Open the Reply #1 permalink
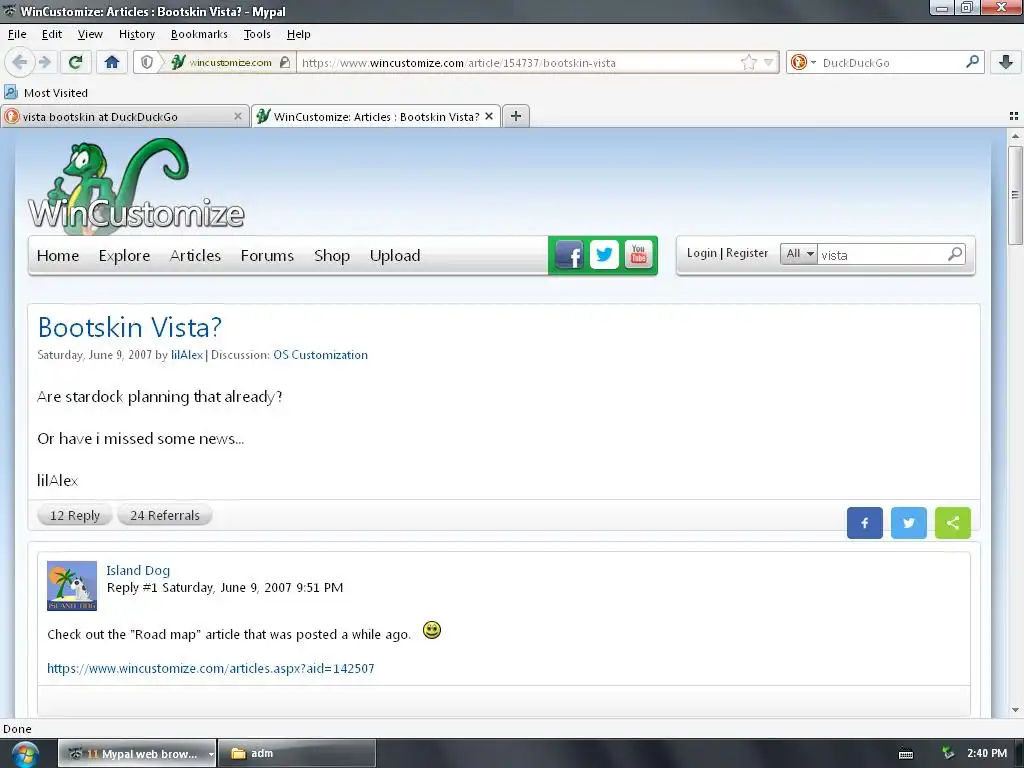The height and width of the screenshot is (768, 1024). pos(132,587)
